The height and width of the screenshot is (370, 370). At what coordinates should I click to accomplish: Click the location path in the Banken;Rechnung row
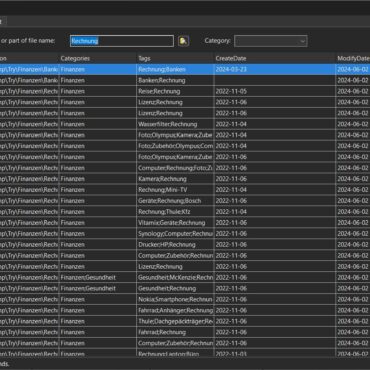(29, 80)
